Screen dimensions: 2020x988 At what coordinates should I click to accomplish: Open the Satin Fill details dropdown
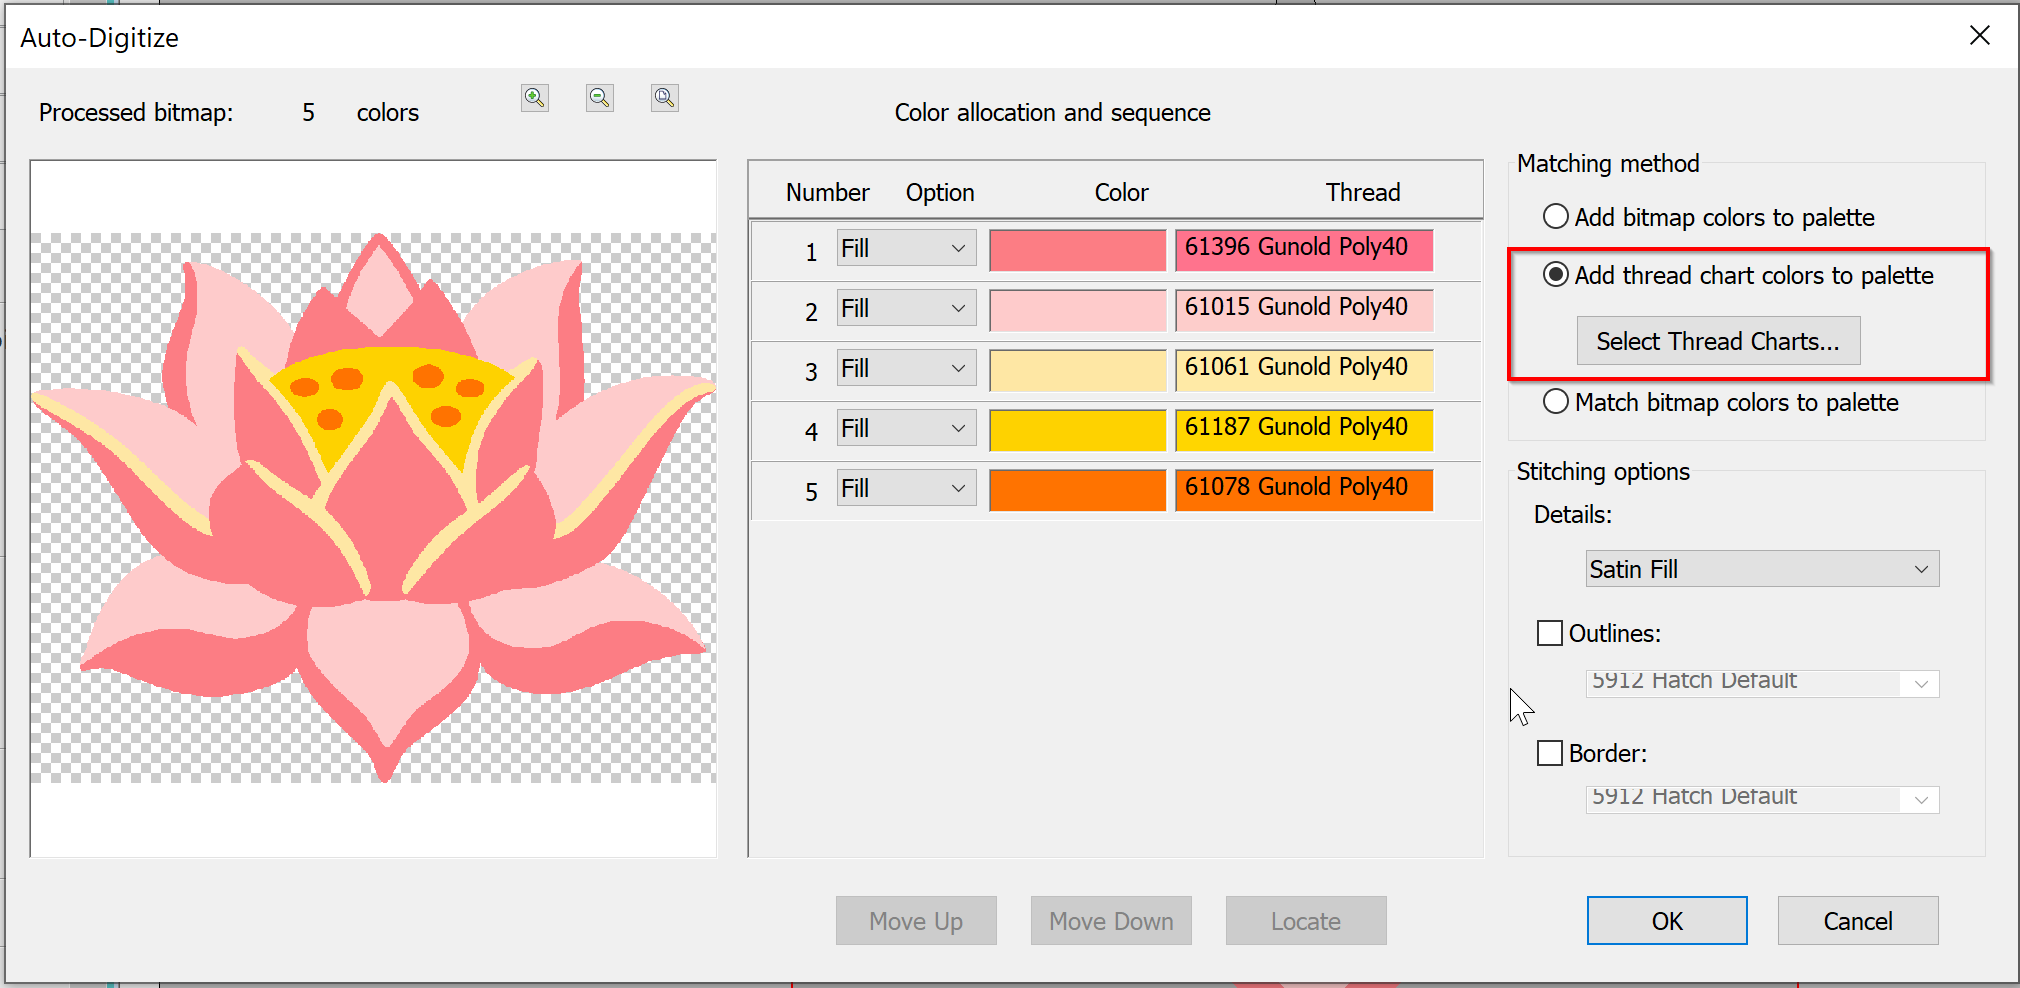pyautogui.click(x=1762, y=569)
